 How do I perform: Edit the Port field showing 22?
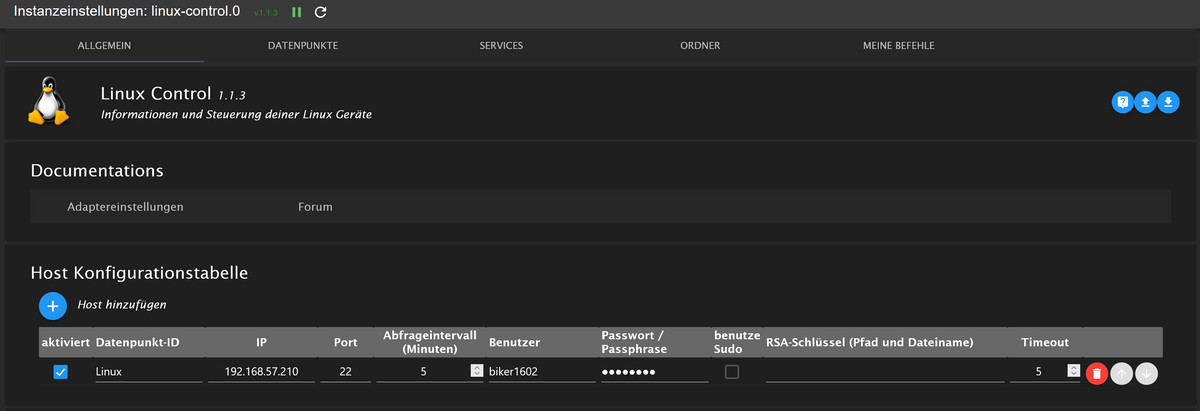pyautogui.click(x=345, y=372)
